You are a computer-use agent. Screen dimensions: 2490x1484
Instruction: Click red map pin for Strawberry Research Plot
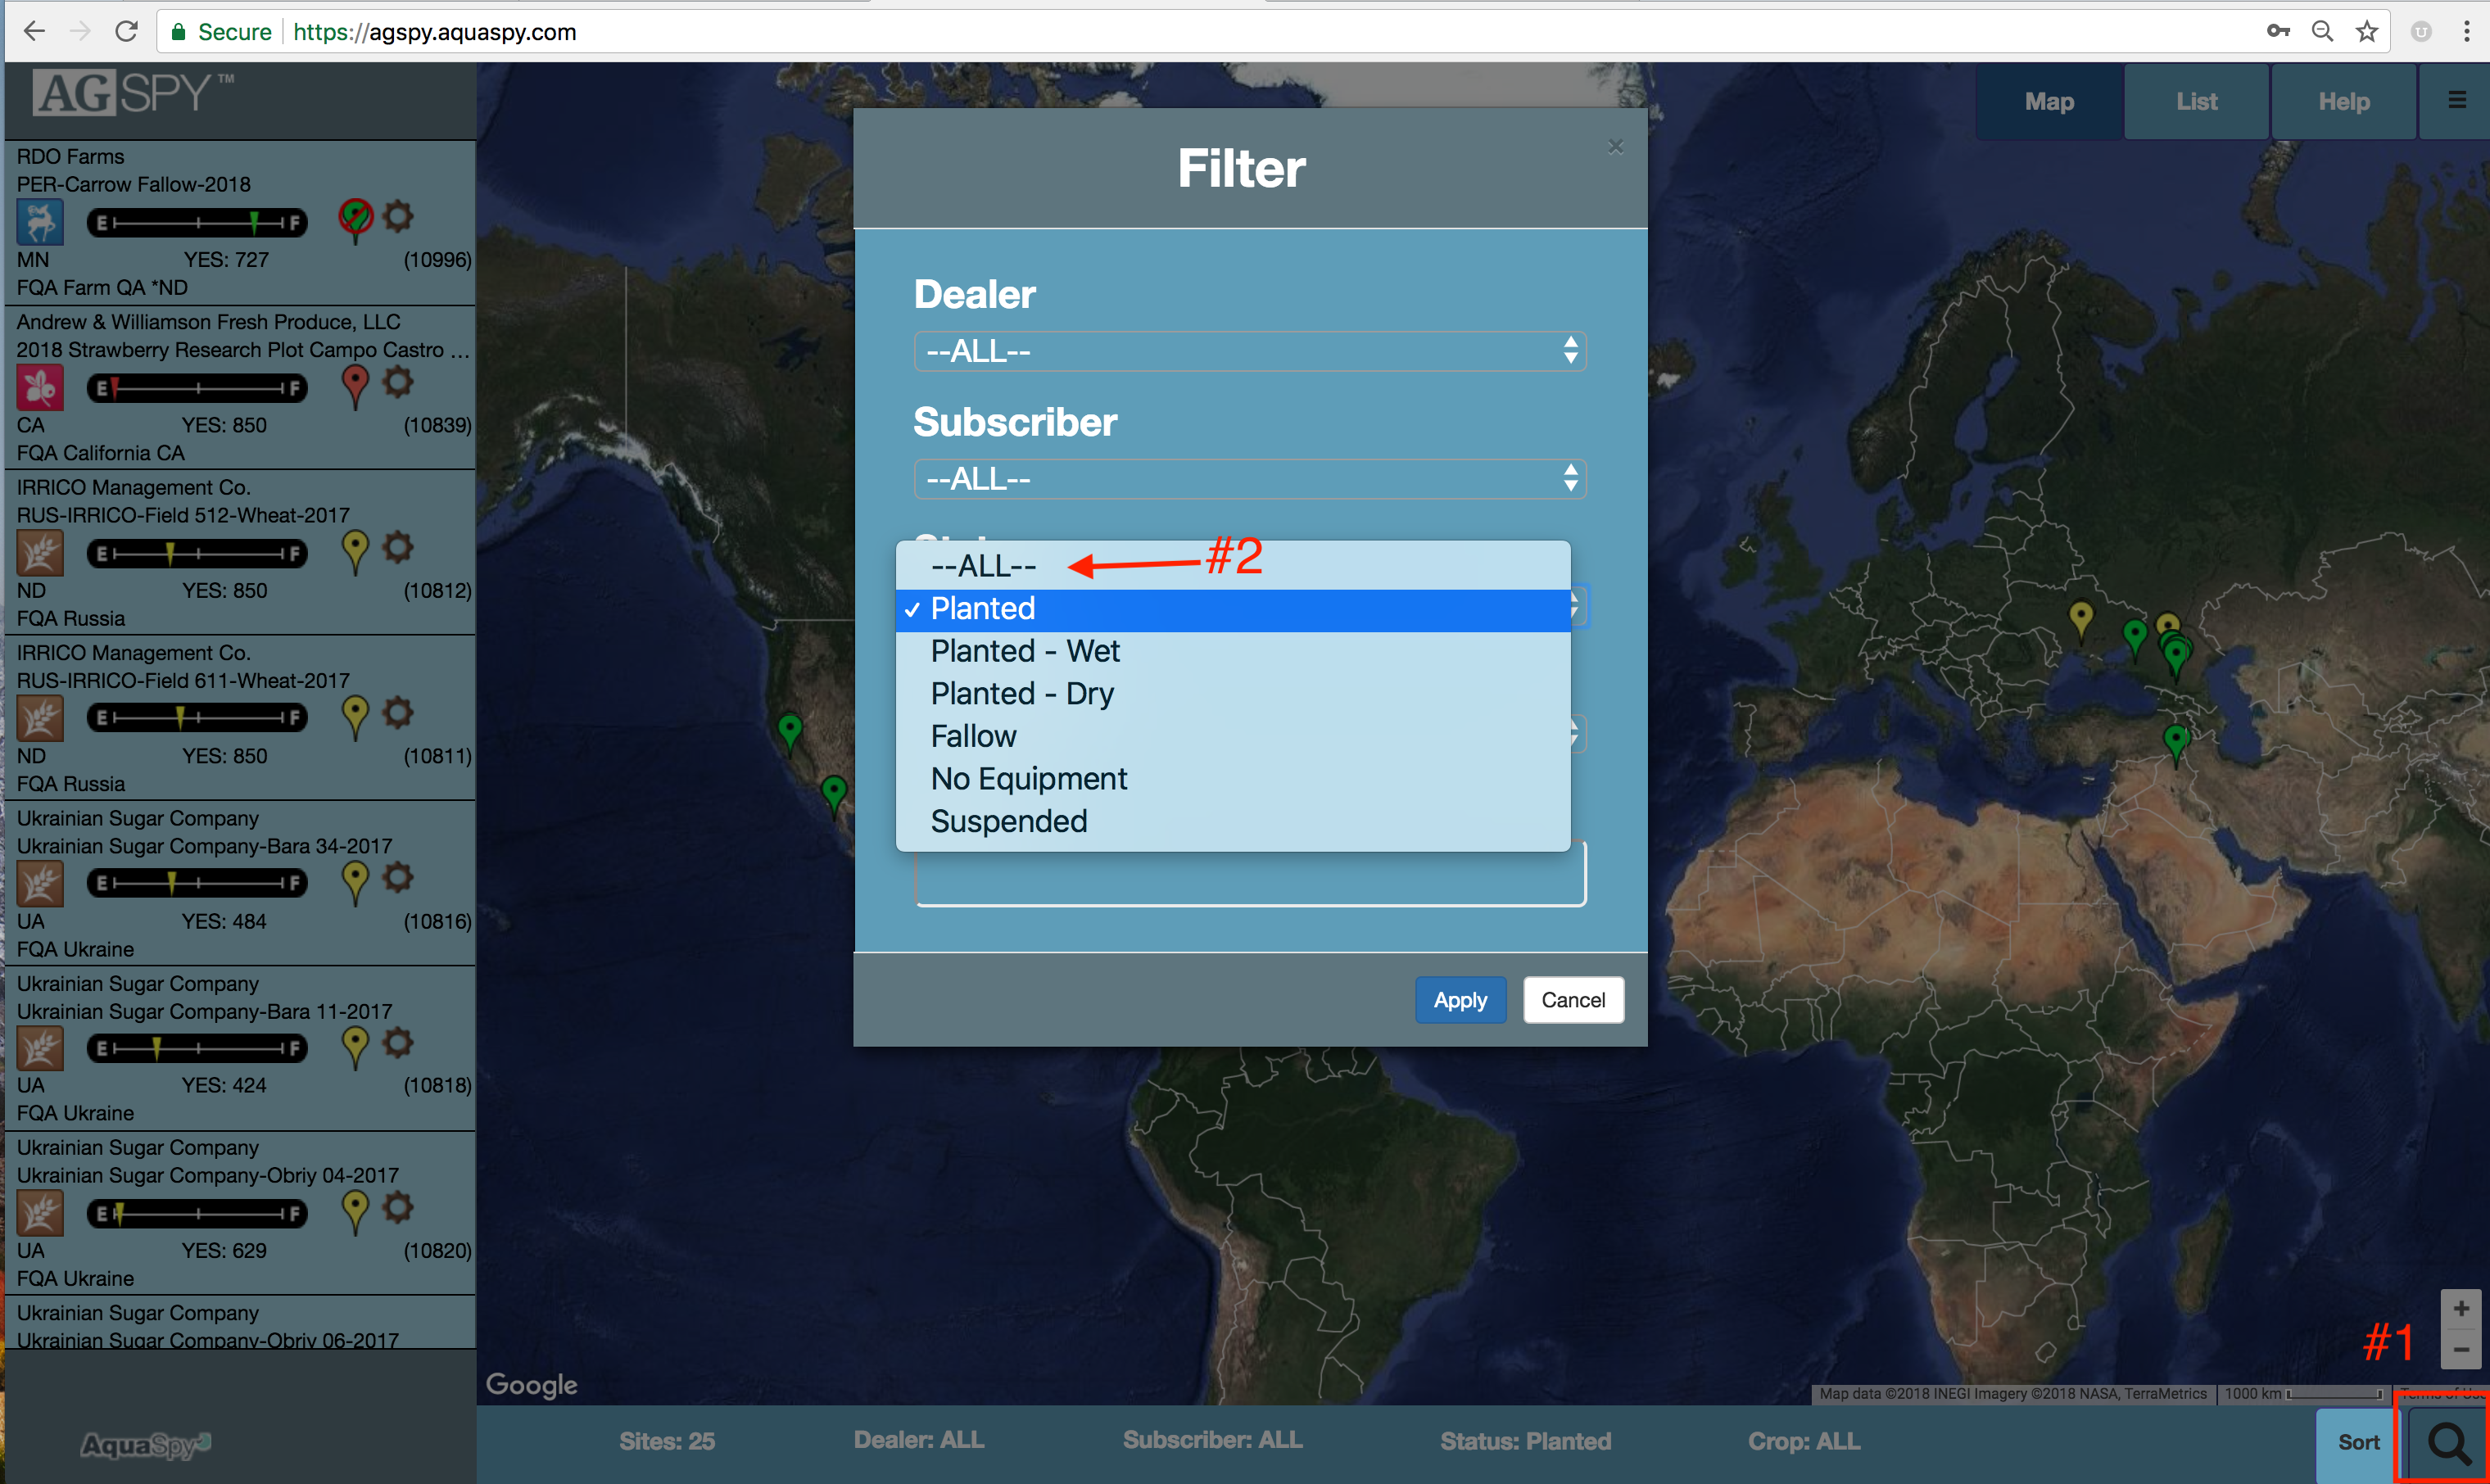[x=355, y=386]
